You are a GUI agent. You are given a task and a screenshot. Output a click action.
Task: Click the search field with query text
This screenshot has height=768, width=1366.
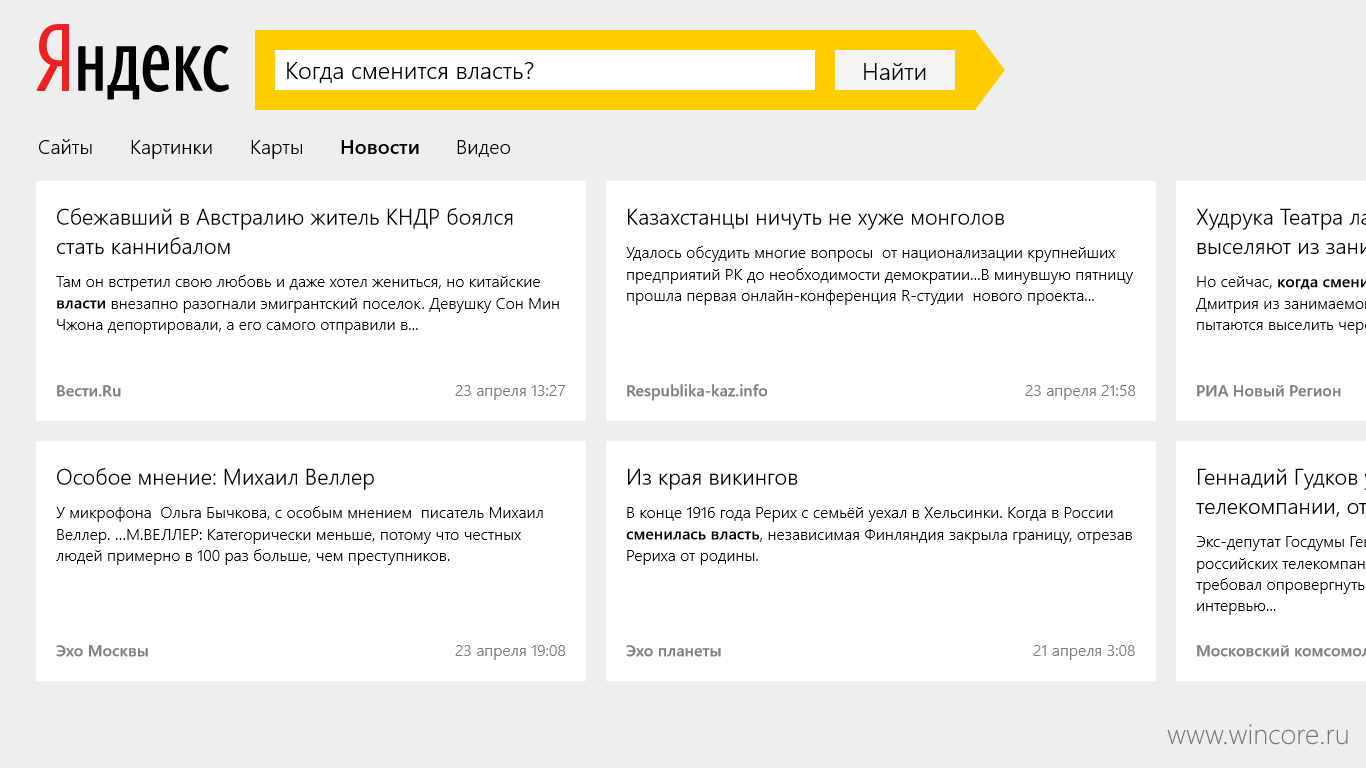click(x=545, y=70)
